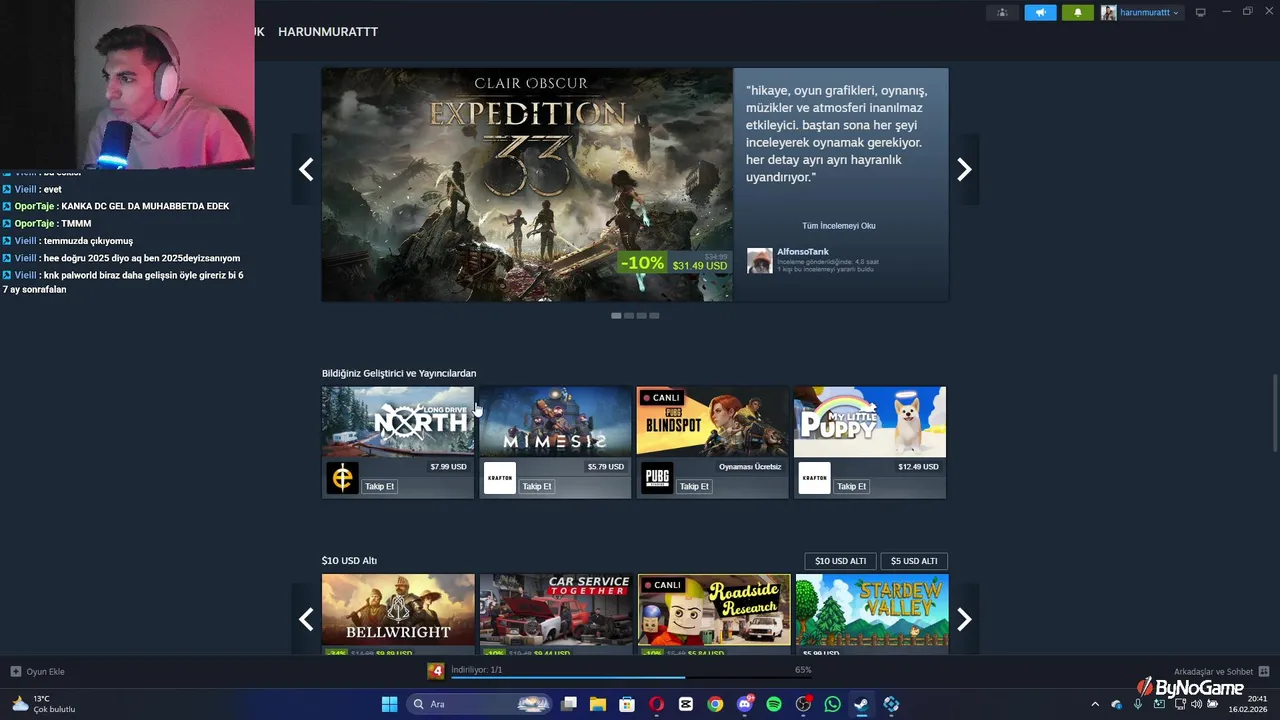Screen dimensions: 1280x720
Task: Go to previous under-$10 games with left arrow
Action: 306,619
